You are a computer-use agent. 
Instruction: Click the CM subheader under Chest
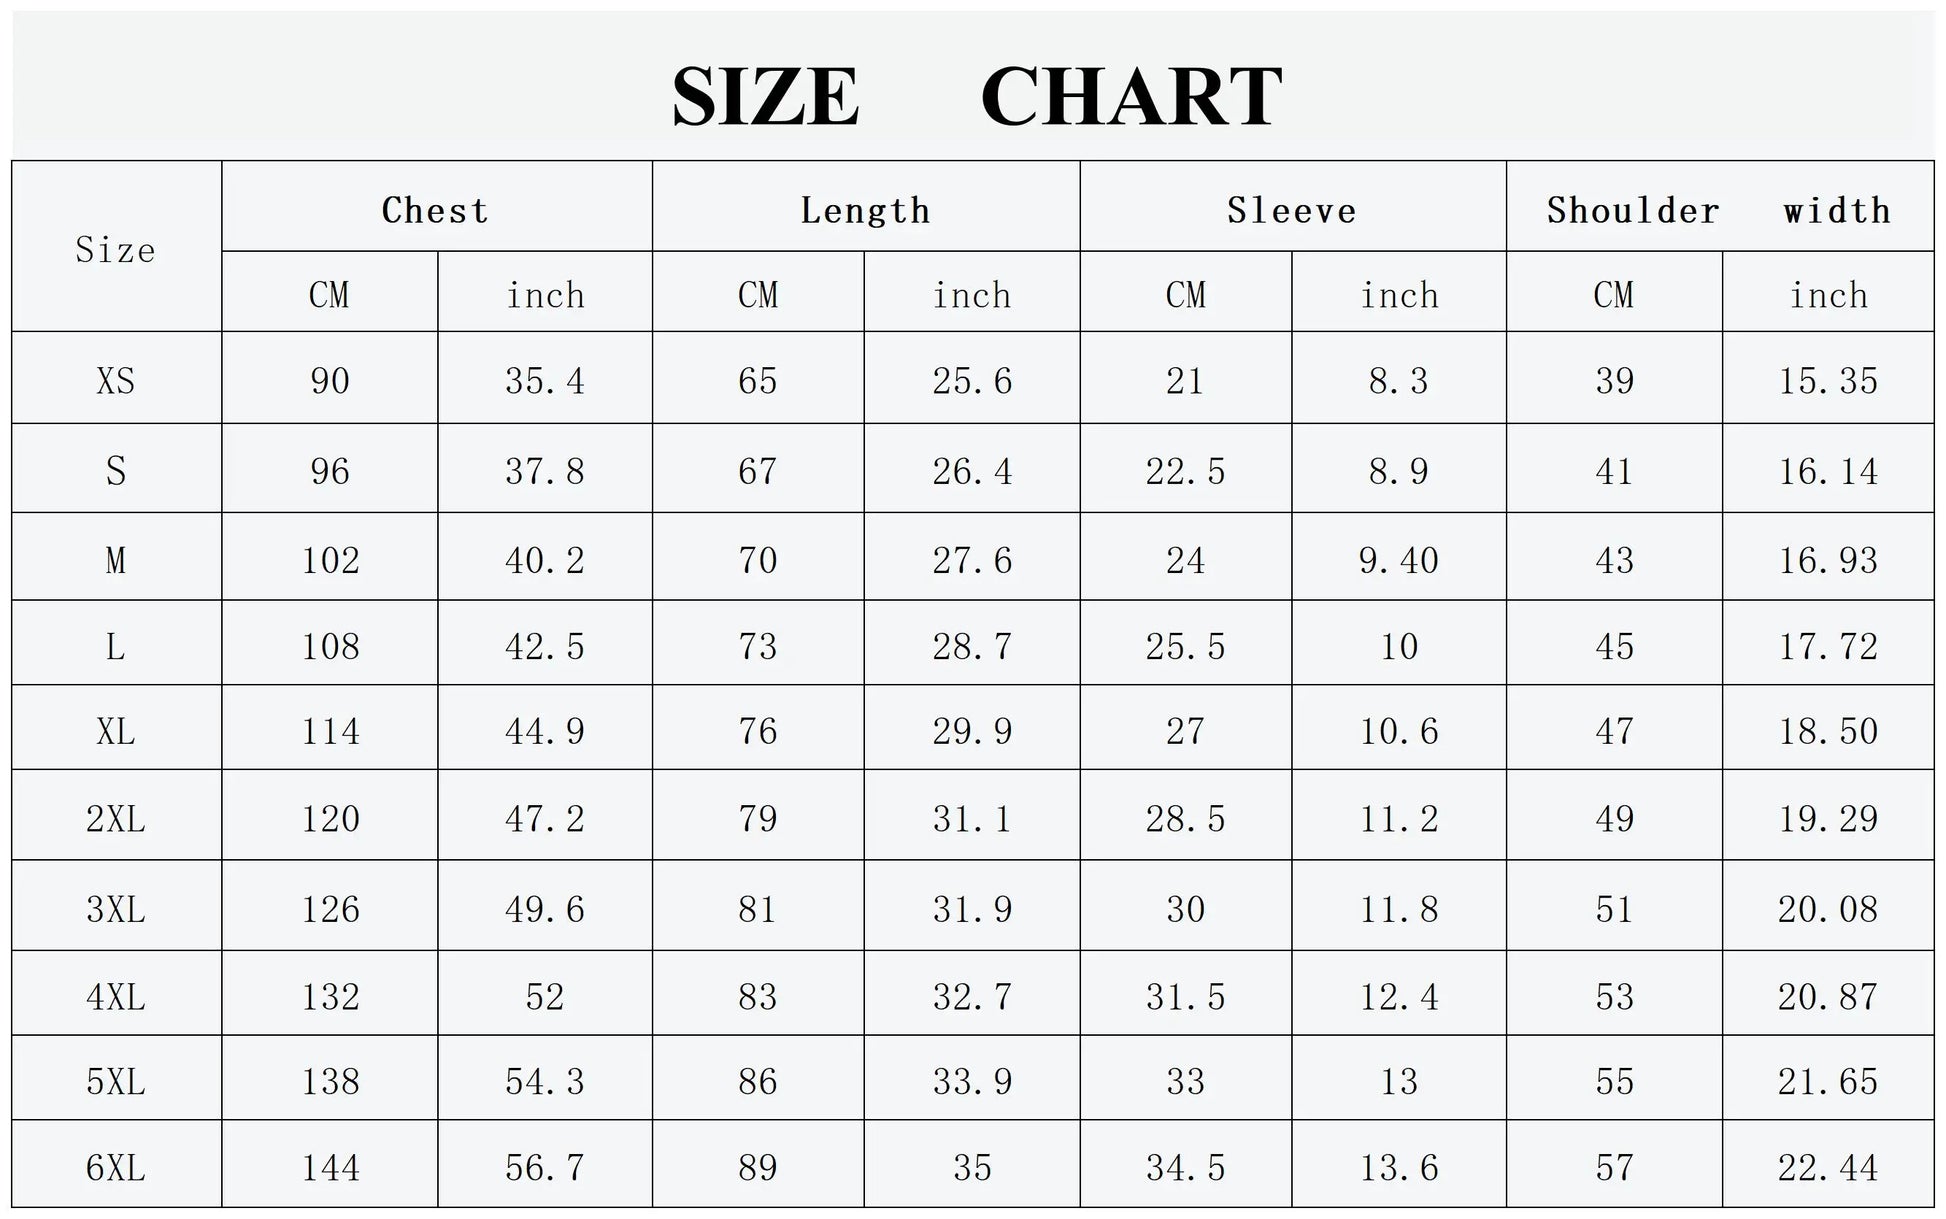click(x=329, y=295)
